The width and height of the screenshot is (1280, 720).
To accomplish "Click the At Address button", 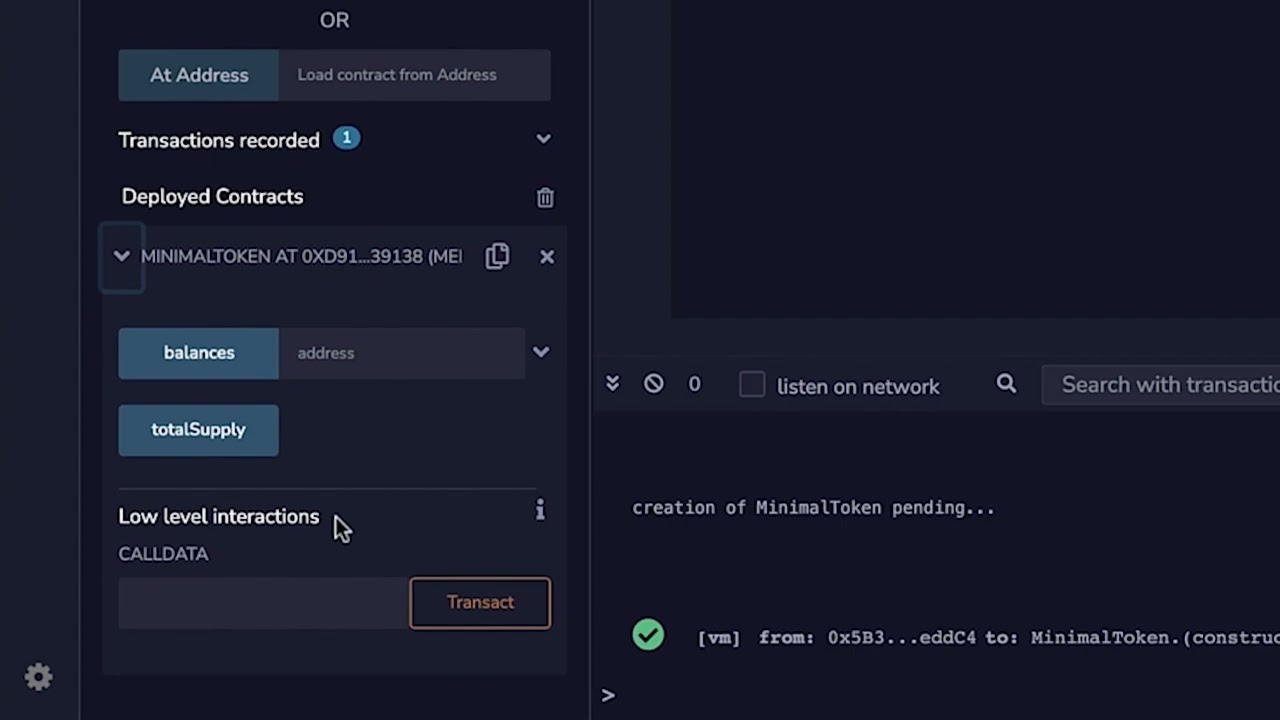I will click(x=198, y=75).
